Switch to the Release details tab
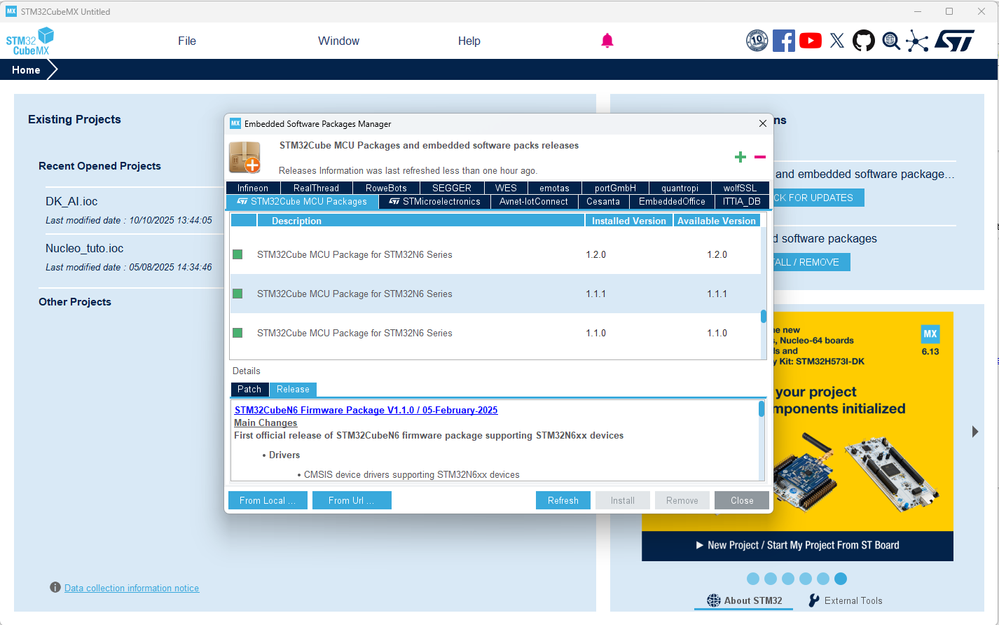The height and width of the screenshot is (625, 999). point(293,389)
